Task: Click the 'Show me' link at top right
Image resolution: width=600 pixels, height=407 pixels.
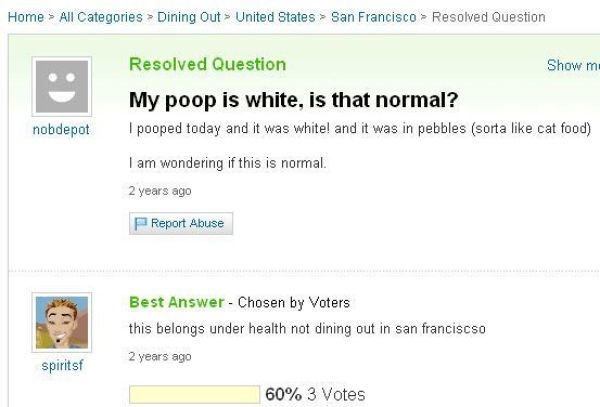Action: [572, 66]
